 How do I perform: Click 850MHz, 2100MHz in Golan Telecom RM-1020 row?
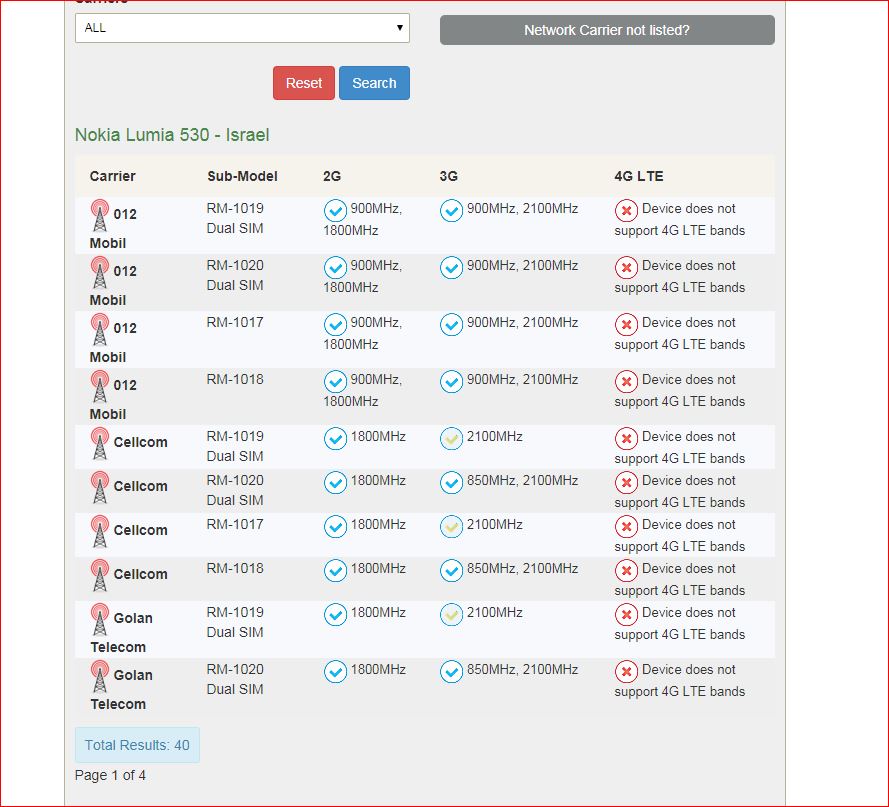(x=522, y=669)
